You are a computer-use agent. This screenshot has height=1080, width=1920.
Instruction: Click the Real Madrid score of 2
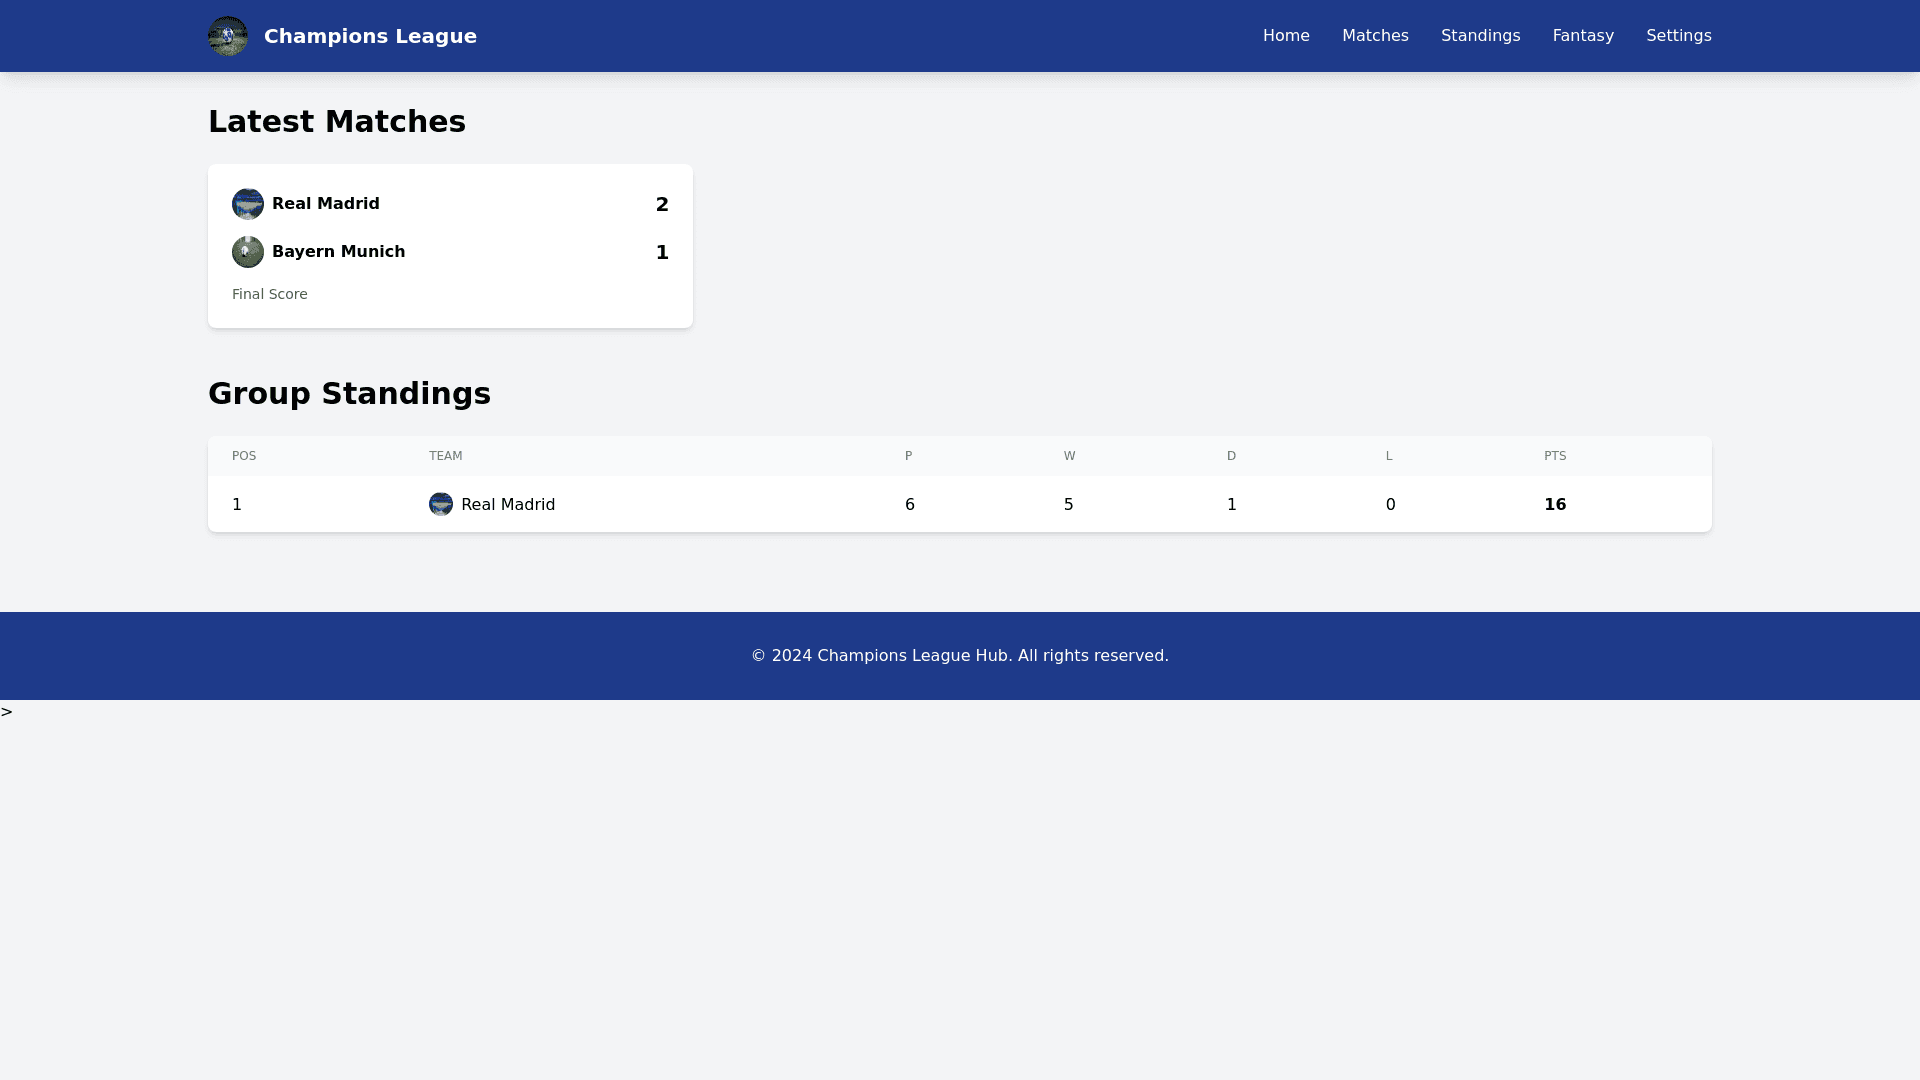662,205
